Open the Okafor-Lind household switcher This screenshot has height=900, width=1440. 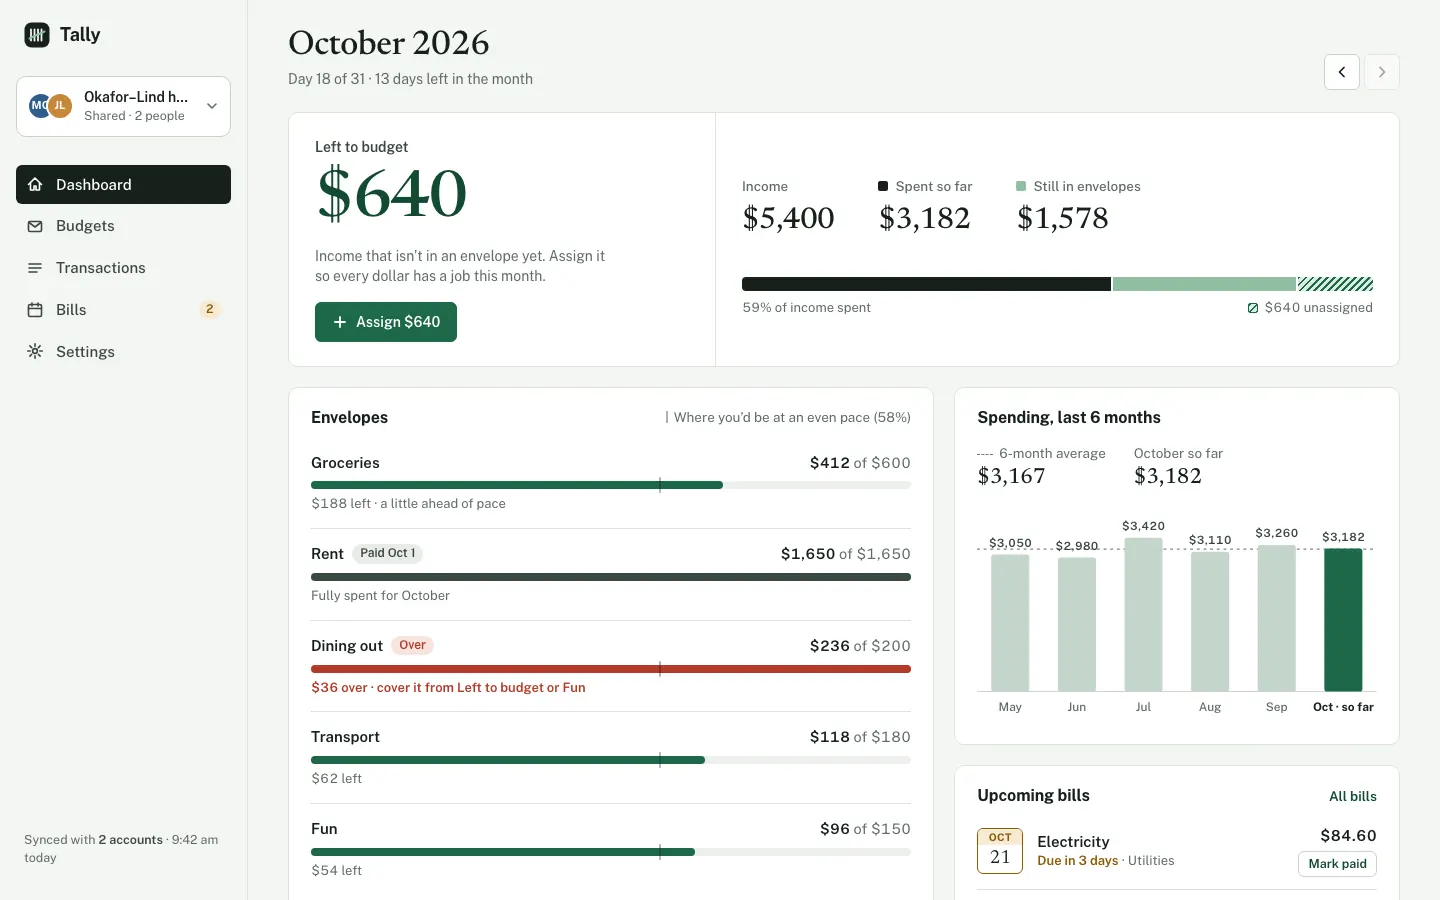coord(123,106)
